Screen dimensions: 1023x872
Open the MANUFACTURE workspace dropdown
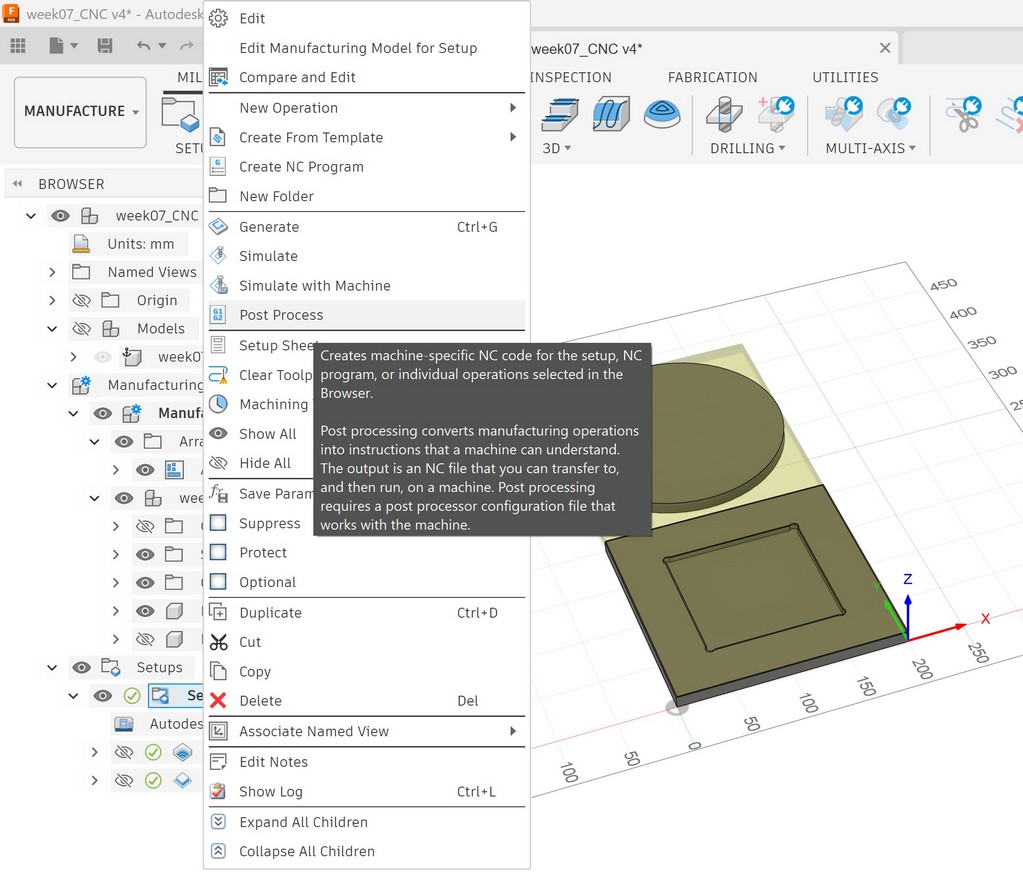click(x=81, y=112)
